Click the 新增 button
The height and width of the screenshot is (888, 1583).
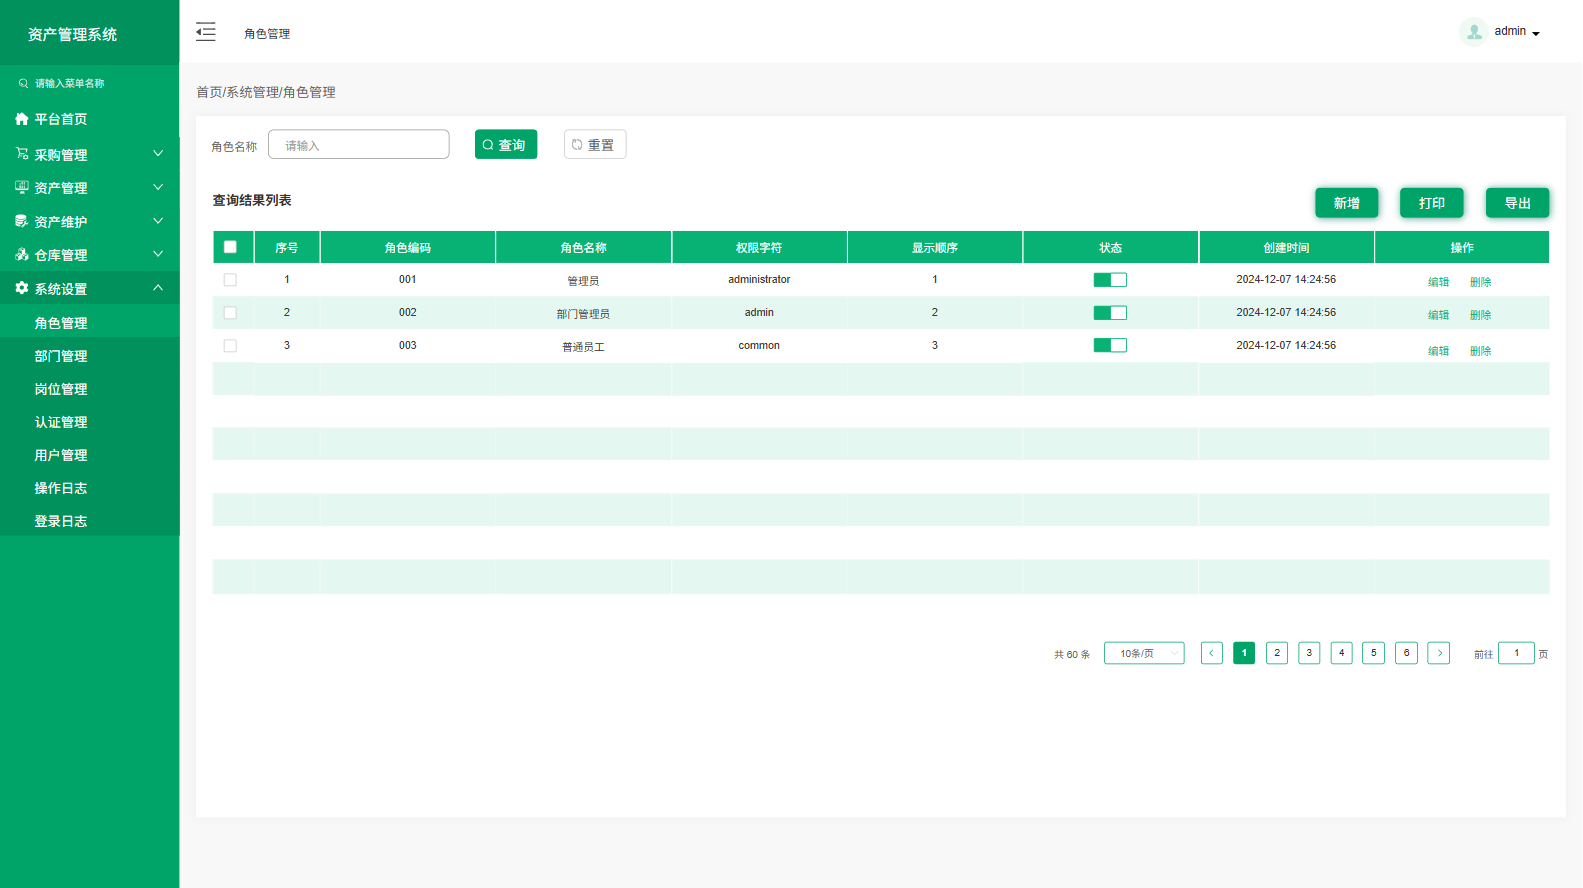(x=1346, y=203)
